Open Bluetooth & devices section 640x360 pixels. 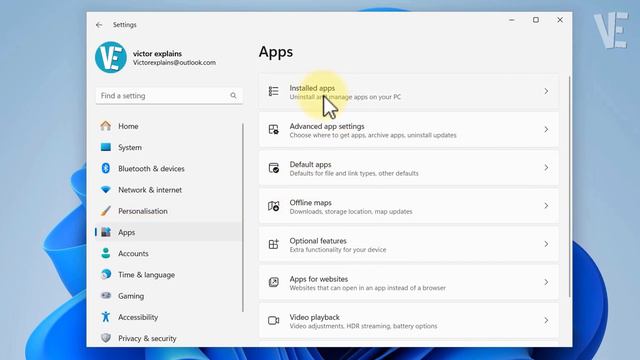click(151, 169)
